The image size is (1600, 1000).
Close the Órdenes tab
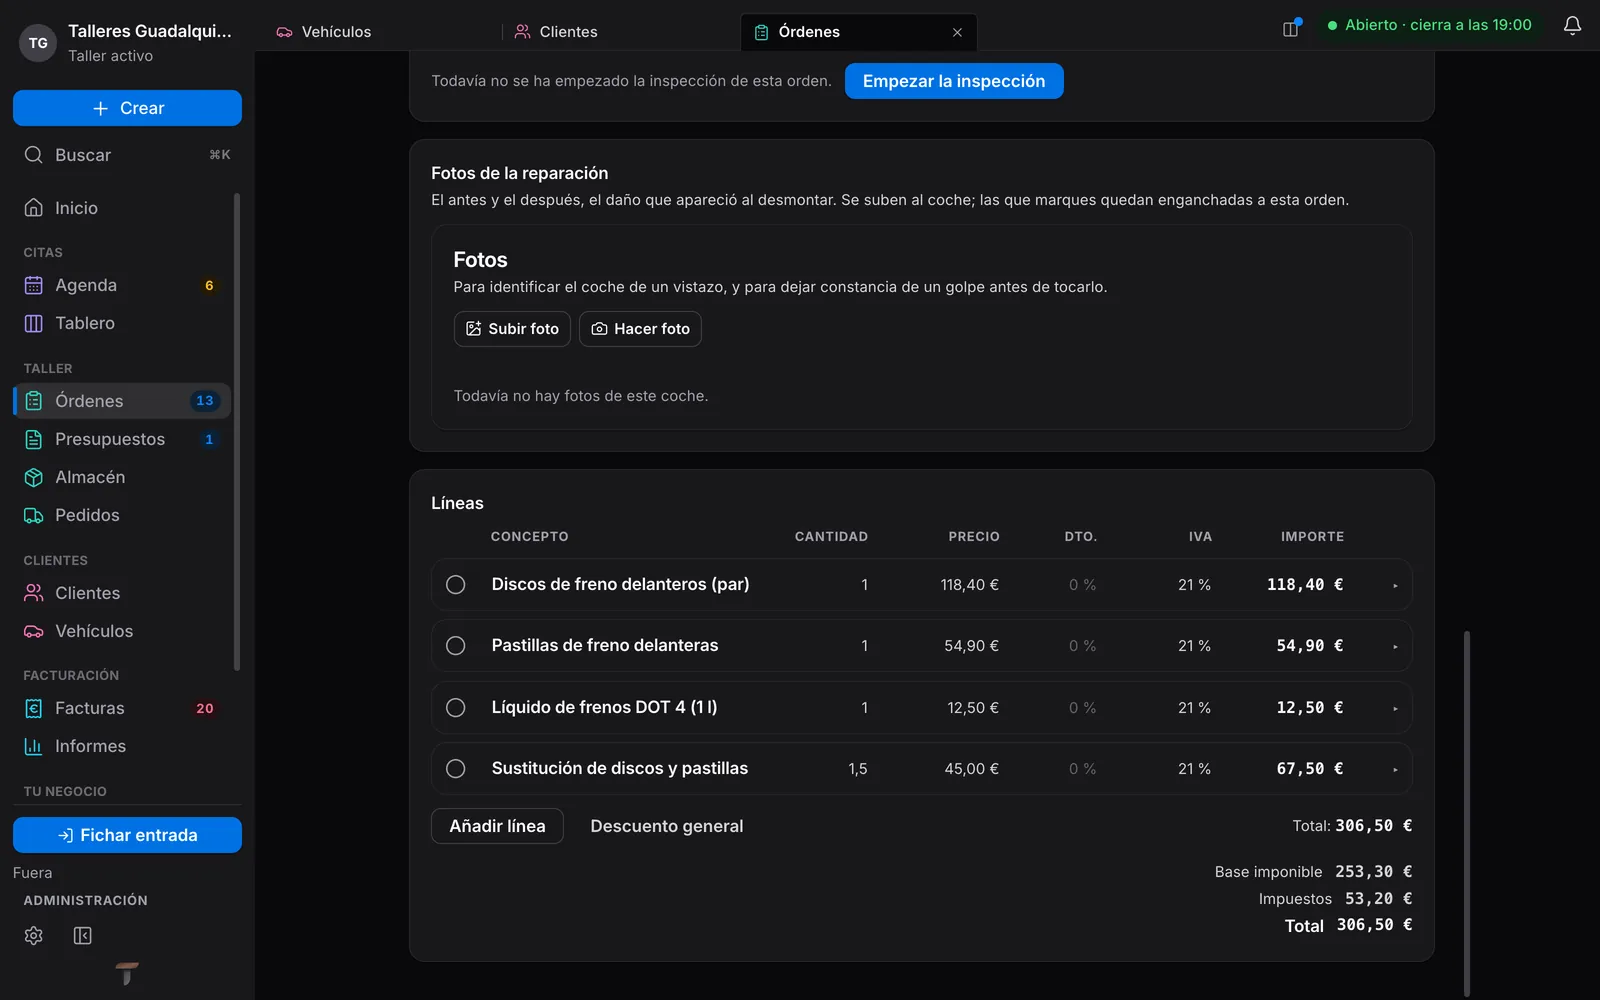point(957,32)
